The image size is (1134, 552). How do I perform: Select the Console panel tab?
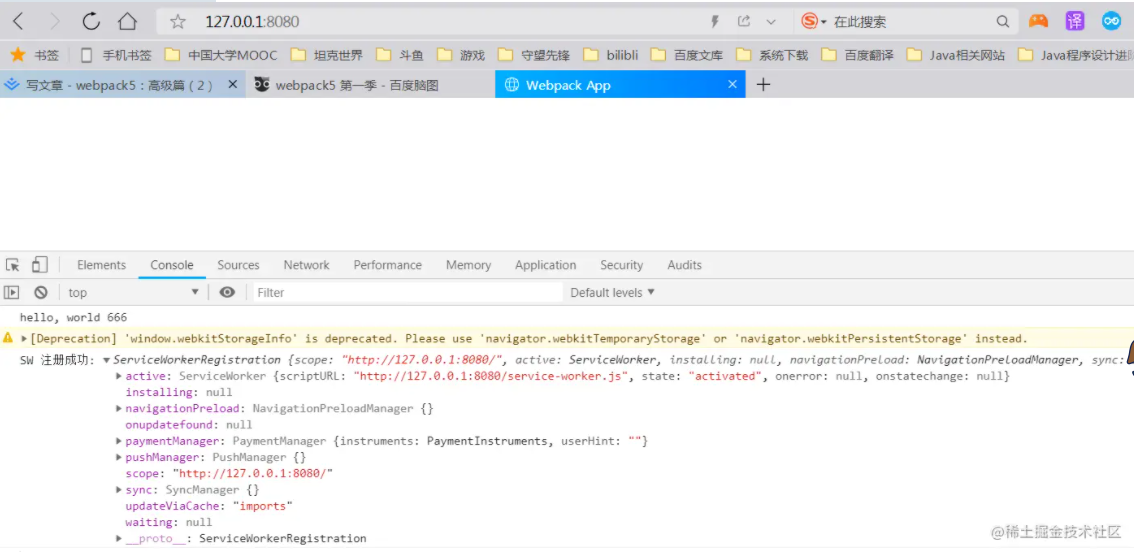(171, 265)
